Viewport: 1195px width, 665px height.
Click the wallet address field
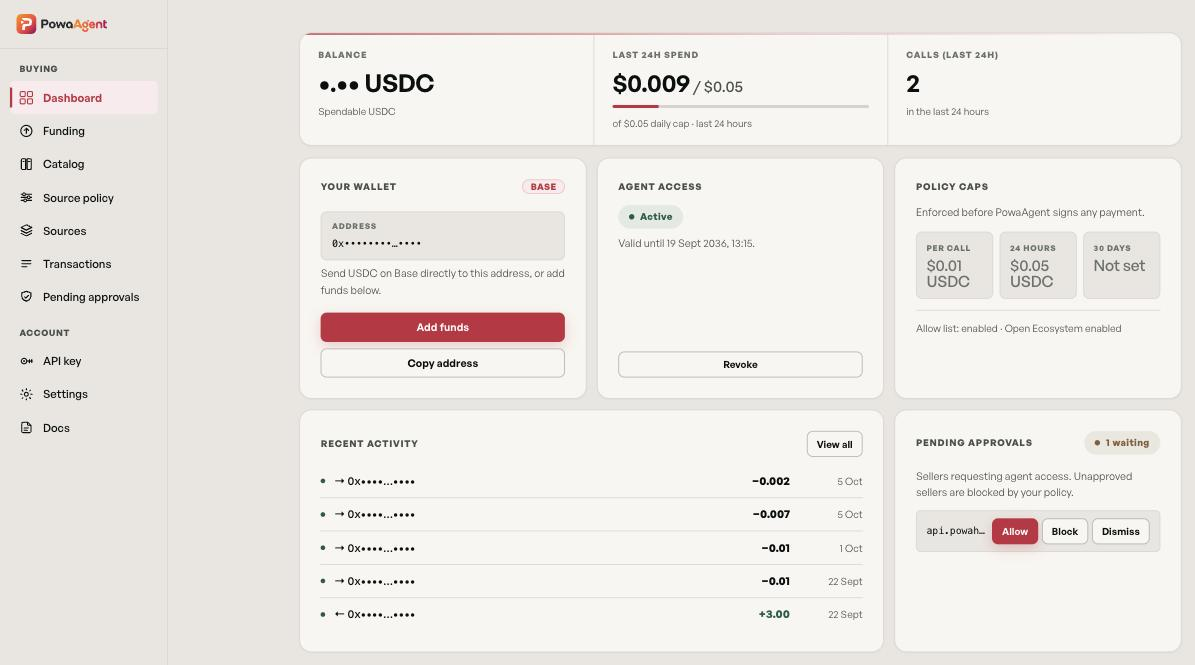442,235
